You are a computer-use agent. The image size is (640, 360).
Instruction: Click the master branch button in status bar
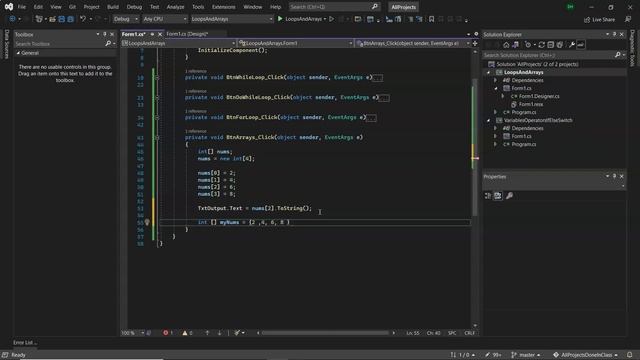click(526, 355)
